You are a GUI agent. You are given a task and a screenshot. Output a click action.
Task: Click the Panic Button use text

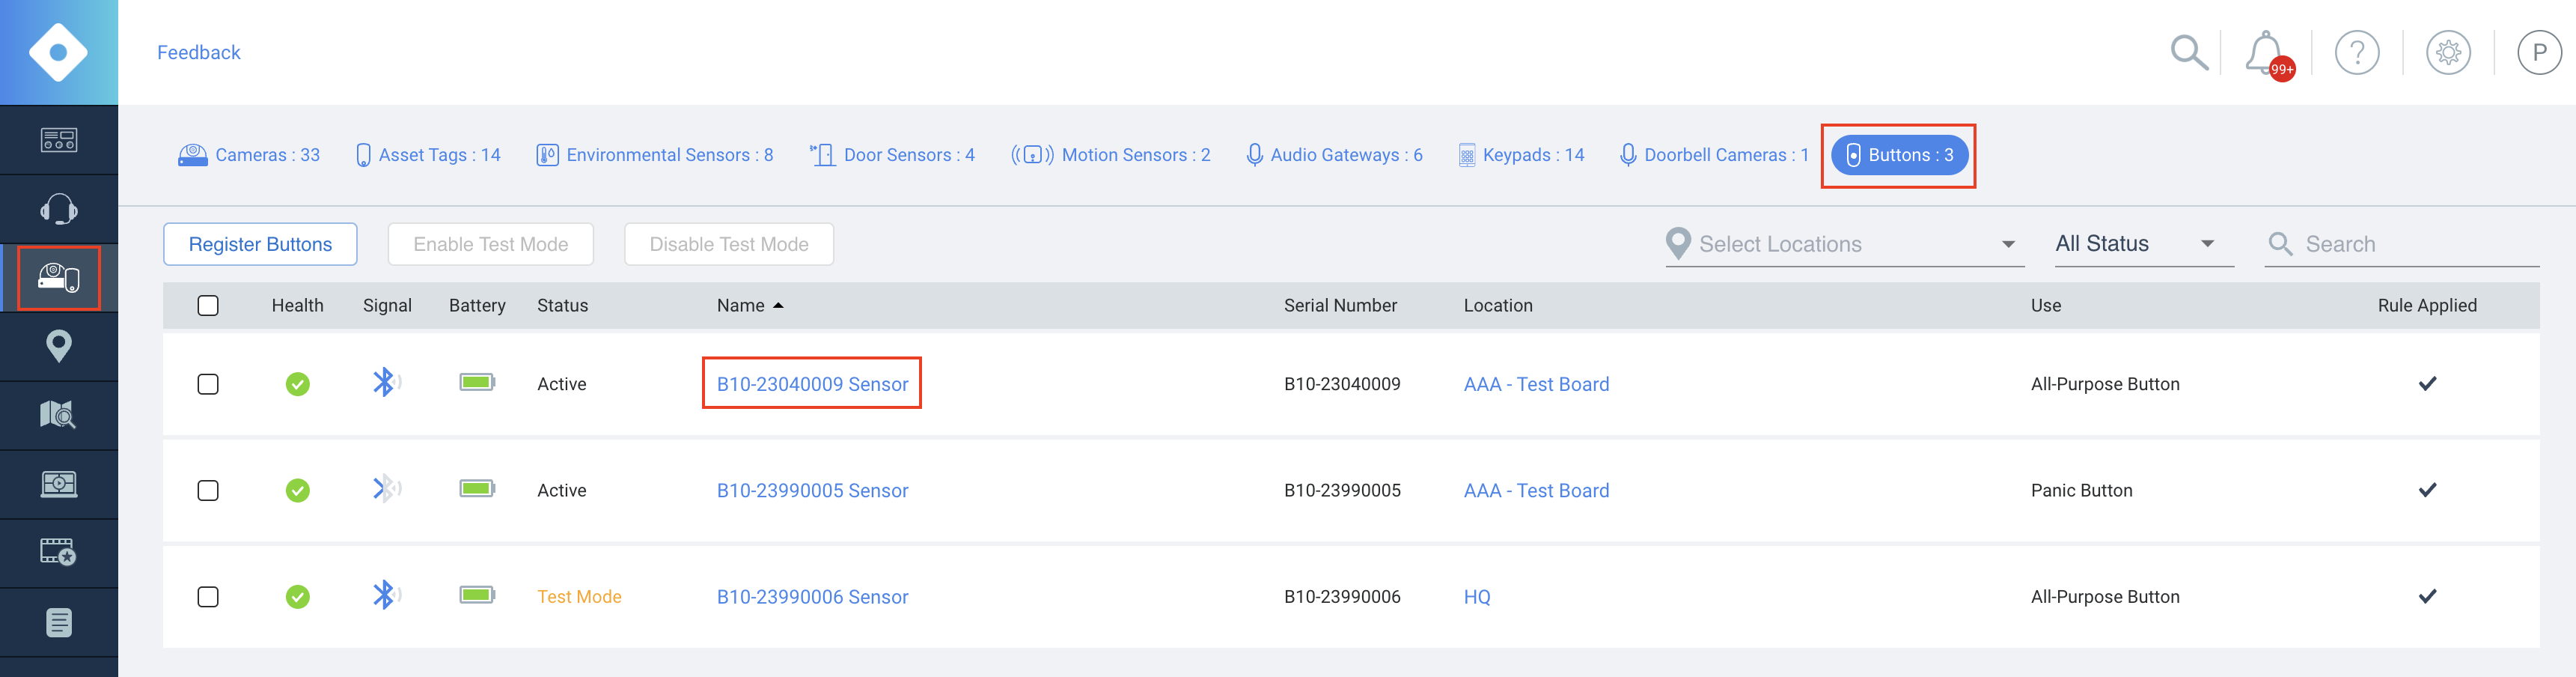[x=2081, y=490]
